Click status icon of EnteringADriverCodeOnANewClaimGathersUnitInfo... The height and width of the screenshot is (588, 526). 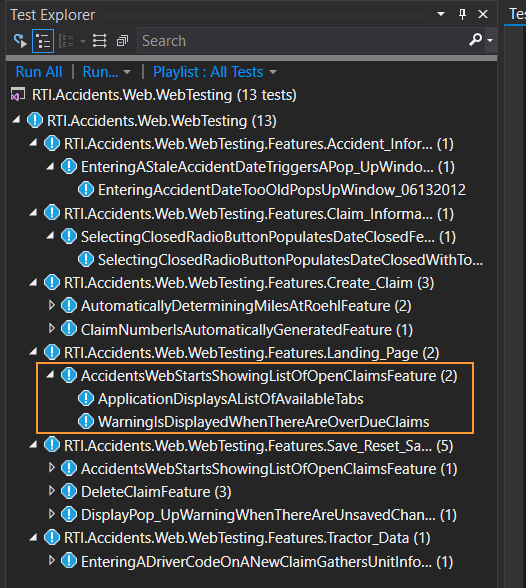click(x=69, y=561)
